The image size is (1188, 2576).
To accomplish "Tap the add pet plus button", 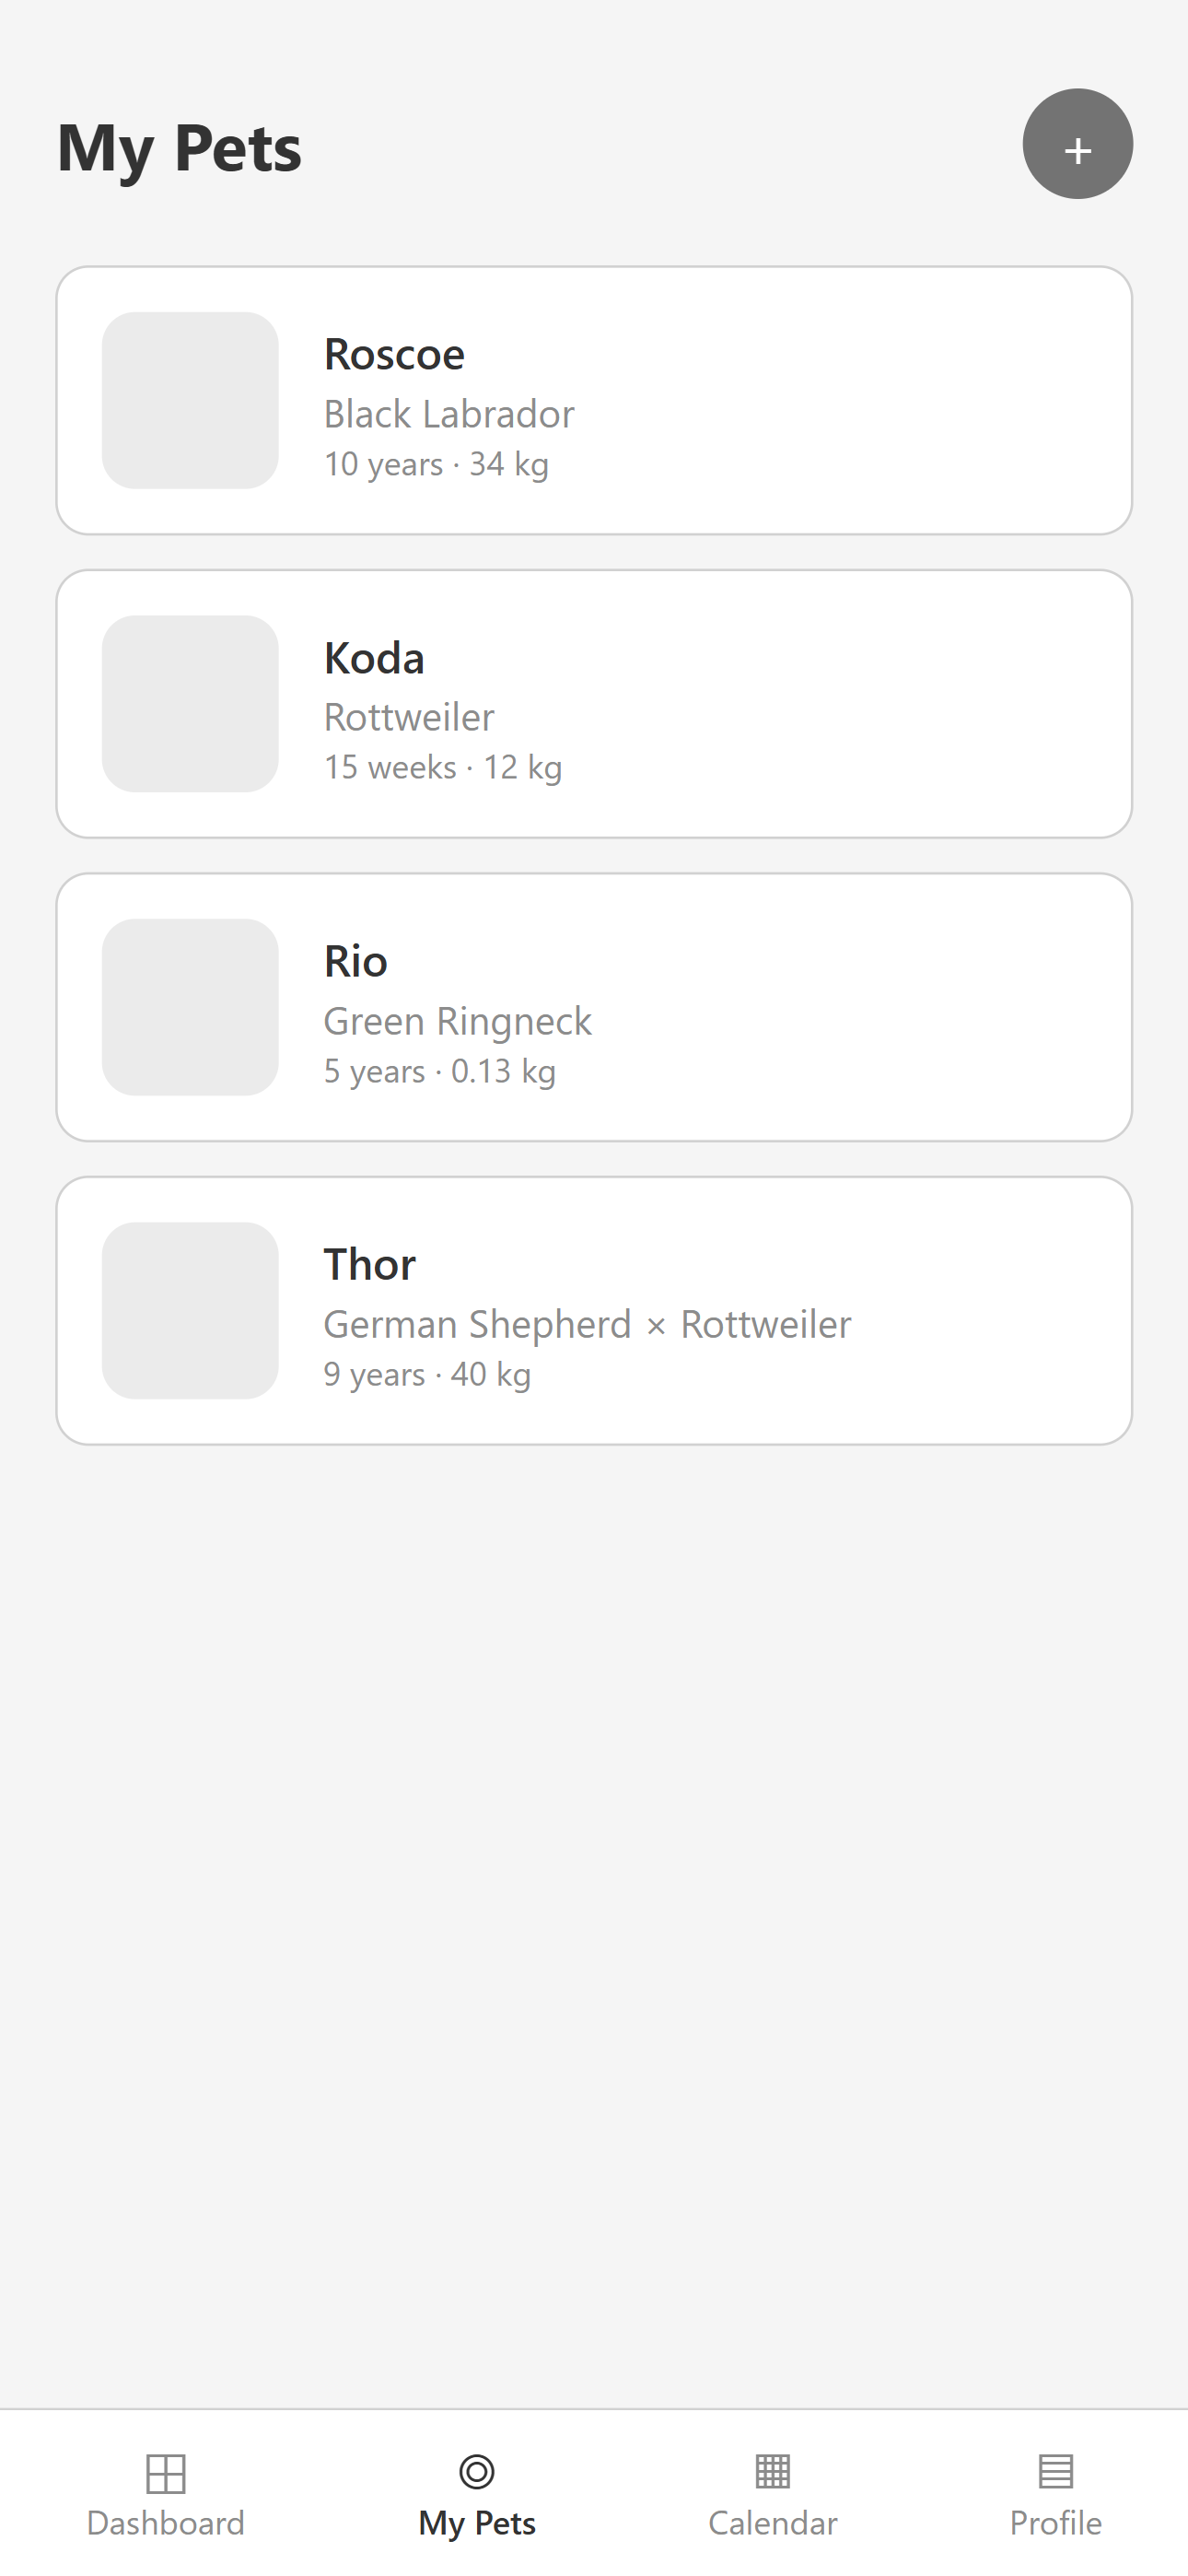I will click(1077, 144).
